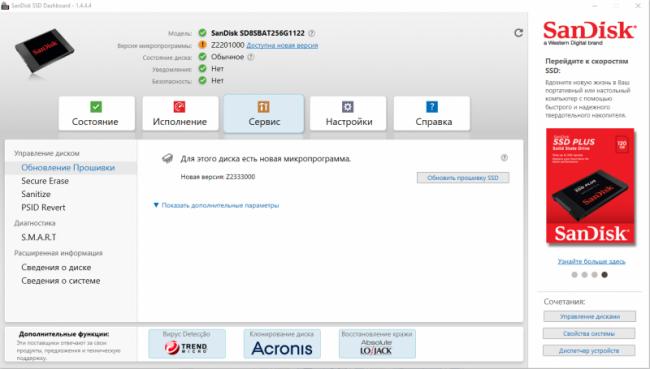Open Сведения о системе
650x369 pixels.
tap(61, 281)
